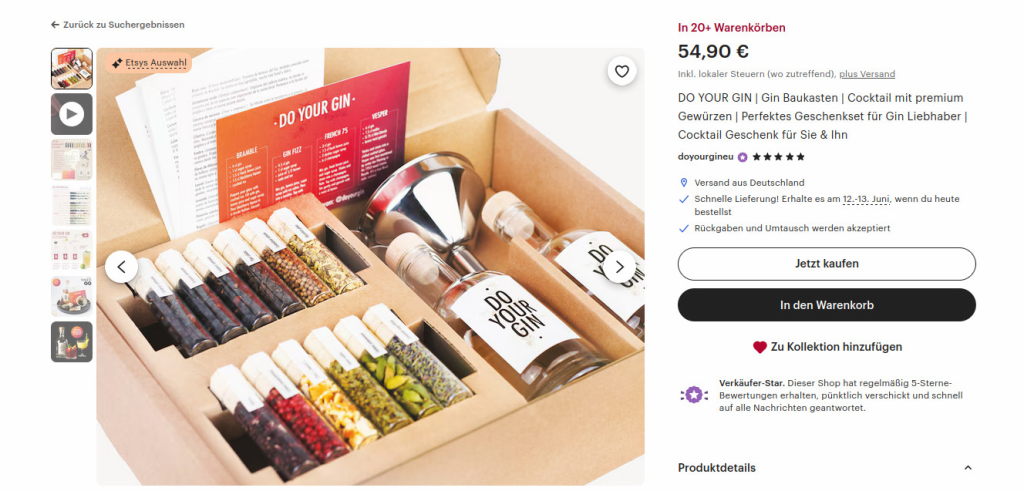Show delivery date details 12.-13. Juni
Image resolution: width=1024 pixels, height=491 pixels.
866,199
